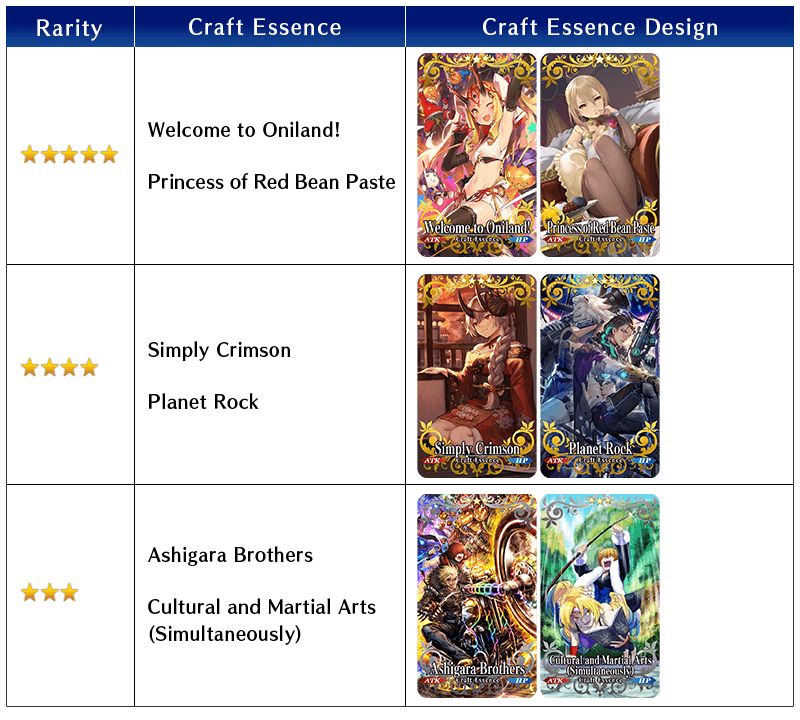
Task: Open the Ashigara Brothers card image
Action: pos(477,596)
